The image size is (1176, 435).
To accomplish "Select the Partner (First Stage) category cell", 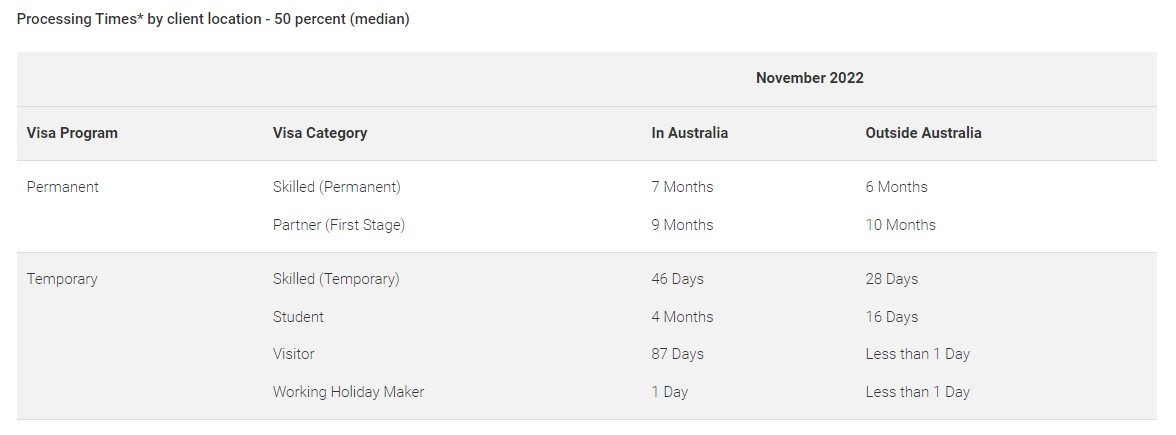I will tap(338, 225).
